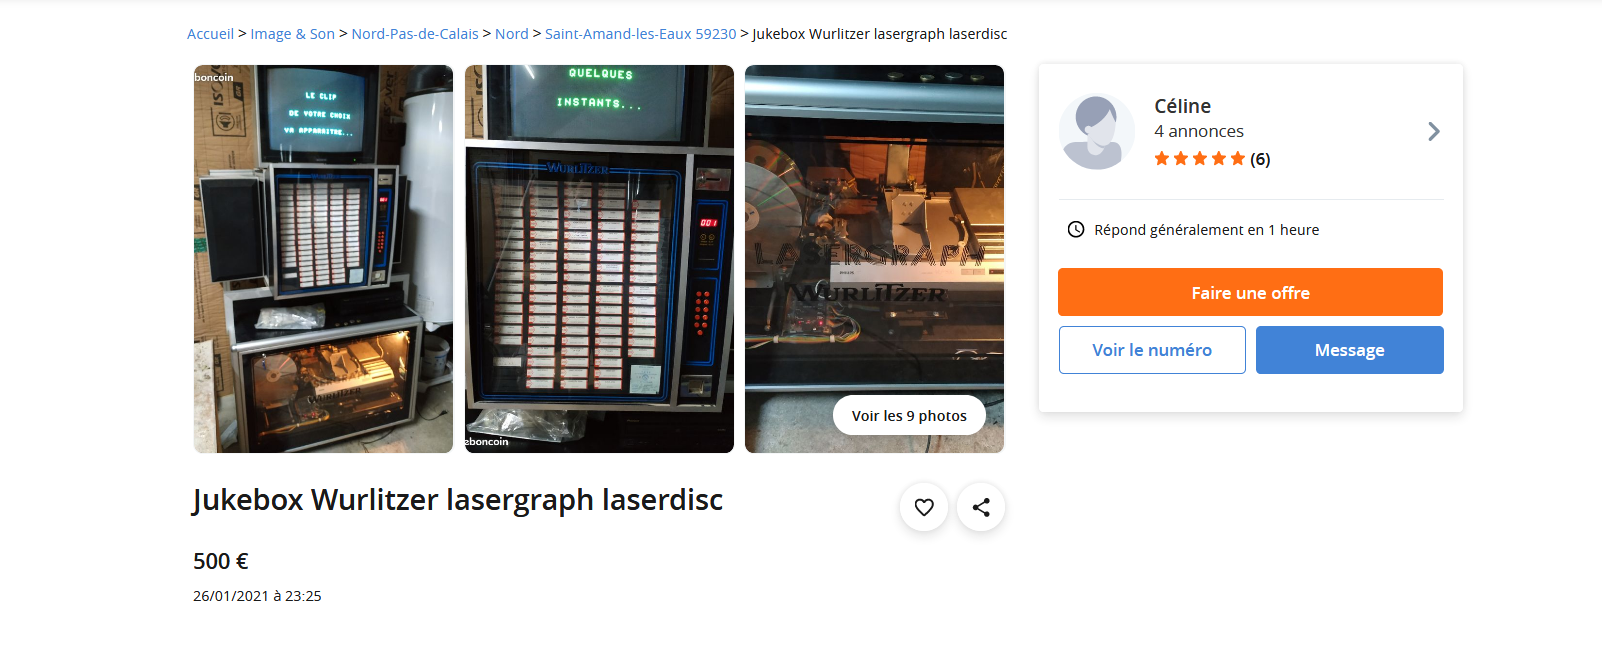The height and width of the screenshot is (661, 1602).
Task: Save the listing with the heart icon
Action: pyautogui.click(x=924, y=507)
